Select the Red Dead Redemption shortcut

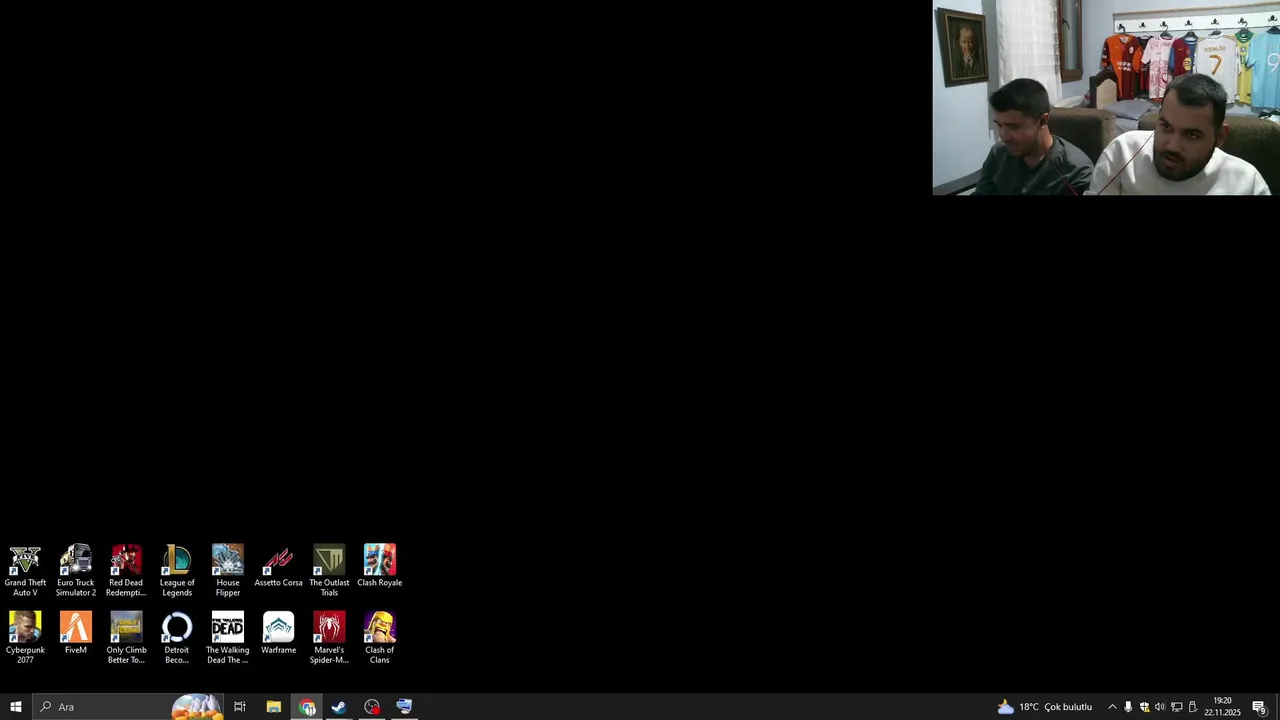point(126,571)
